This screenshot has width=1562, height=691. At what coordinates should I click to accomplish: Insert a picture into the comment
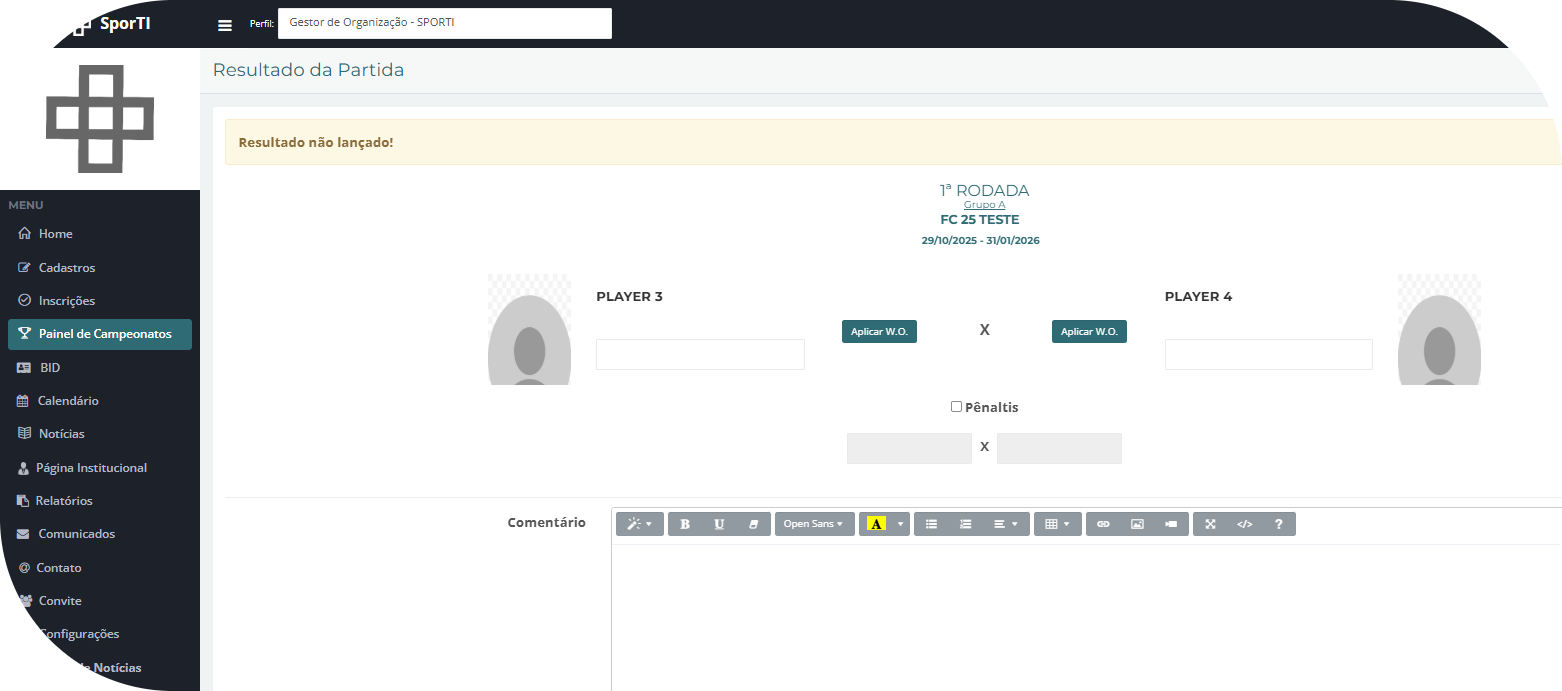tap(1137, 524)
